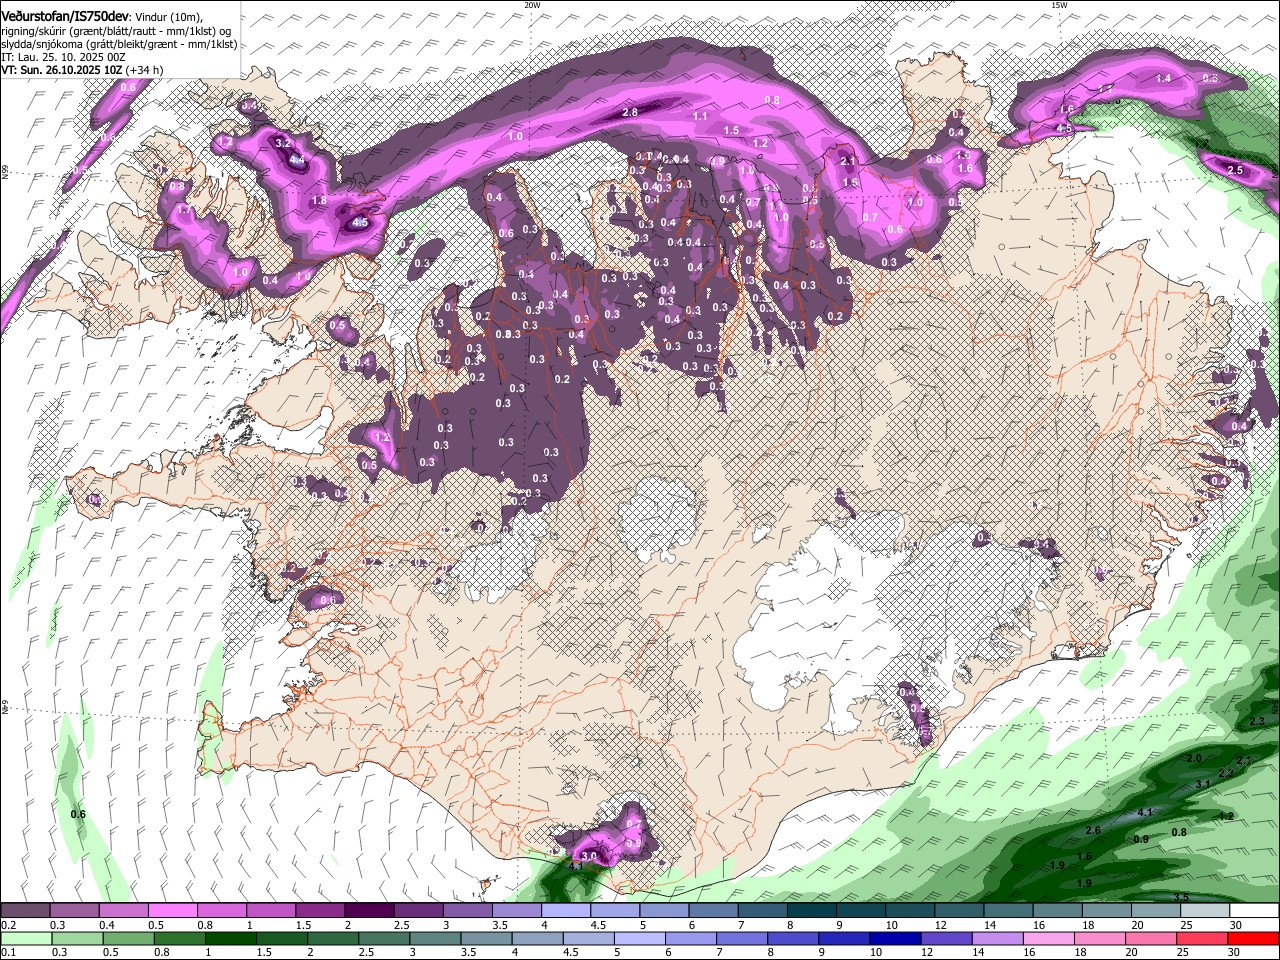Image resolution: width=1280 pixels, height=960 pixels.
Task: Select the deep blue swatch above the bottom-row 10
Action: pos(894,938)
